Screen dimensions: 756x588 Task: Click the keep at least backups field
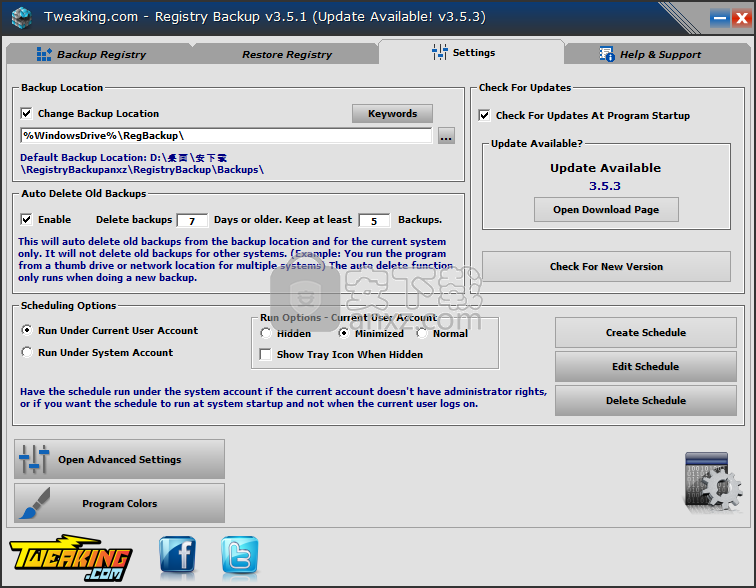coord(374,221)
